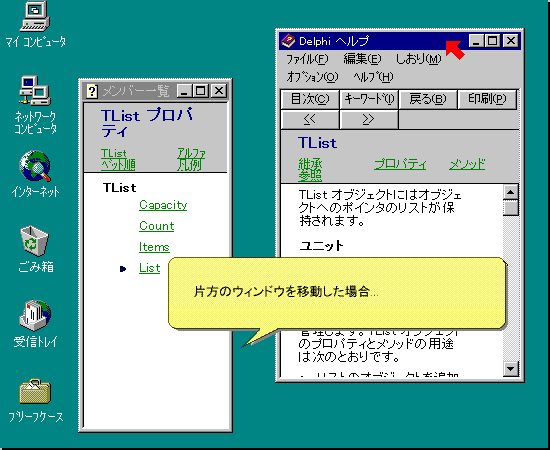Open the Count property link

tap(157, 226)
